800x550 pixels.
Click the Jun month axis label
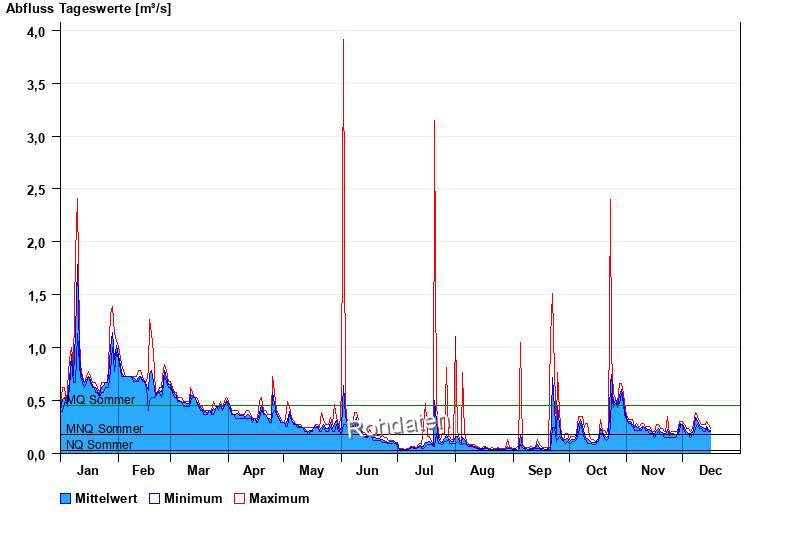tap(367, 470)
